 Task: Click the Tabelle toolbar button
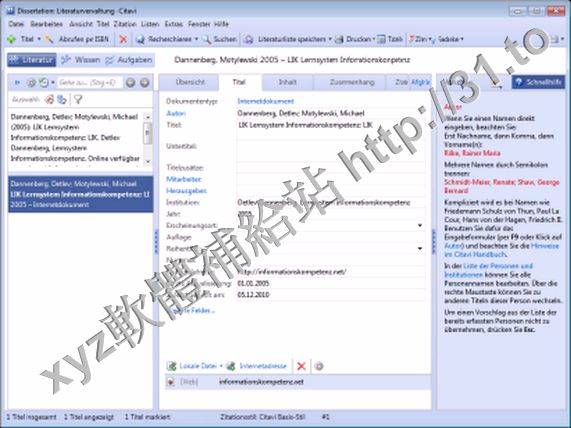click(390, 39)
